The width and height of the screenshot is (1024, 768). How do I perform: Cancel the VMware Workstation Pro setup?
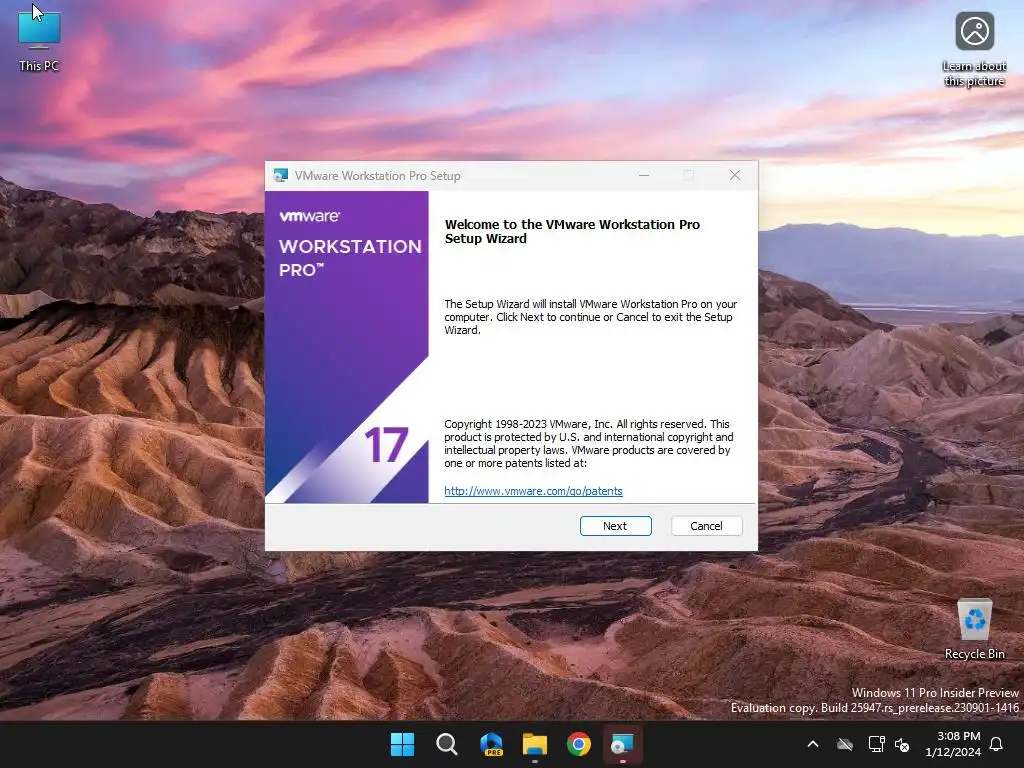coord(706,526)
